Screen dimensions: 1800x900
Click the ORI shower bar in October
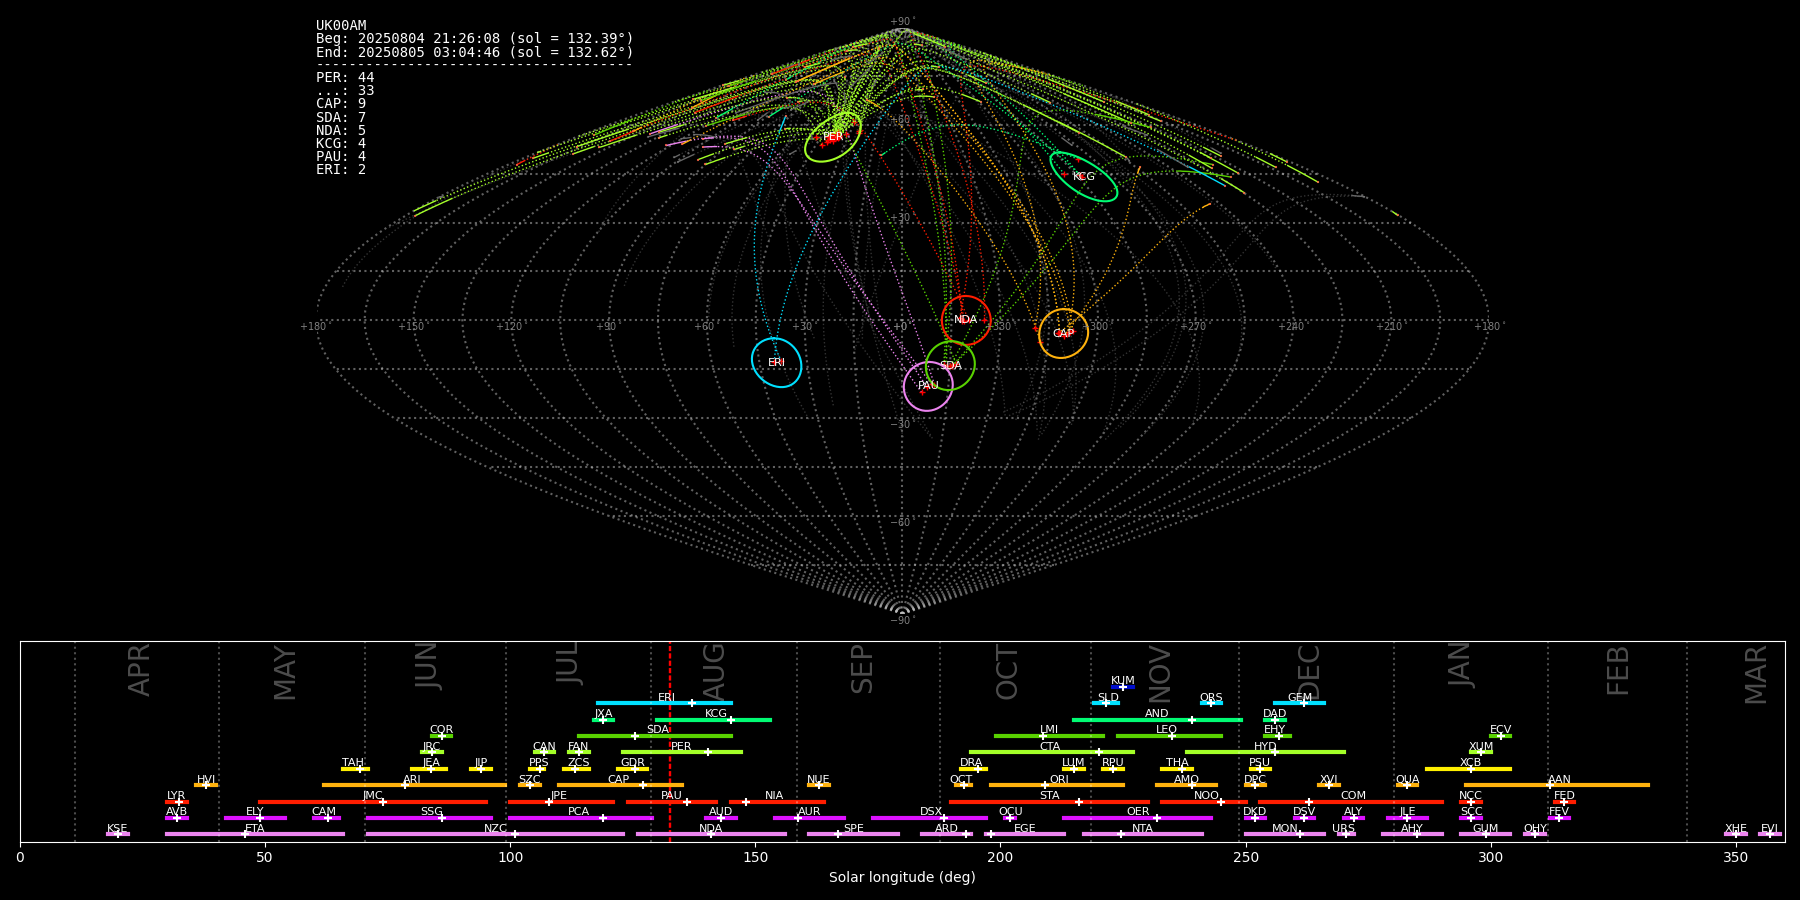[x=1057, y=785]
